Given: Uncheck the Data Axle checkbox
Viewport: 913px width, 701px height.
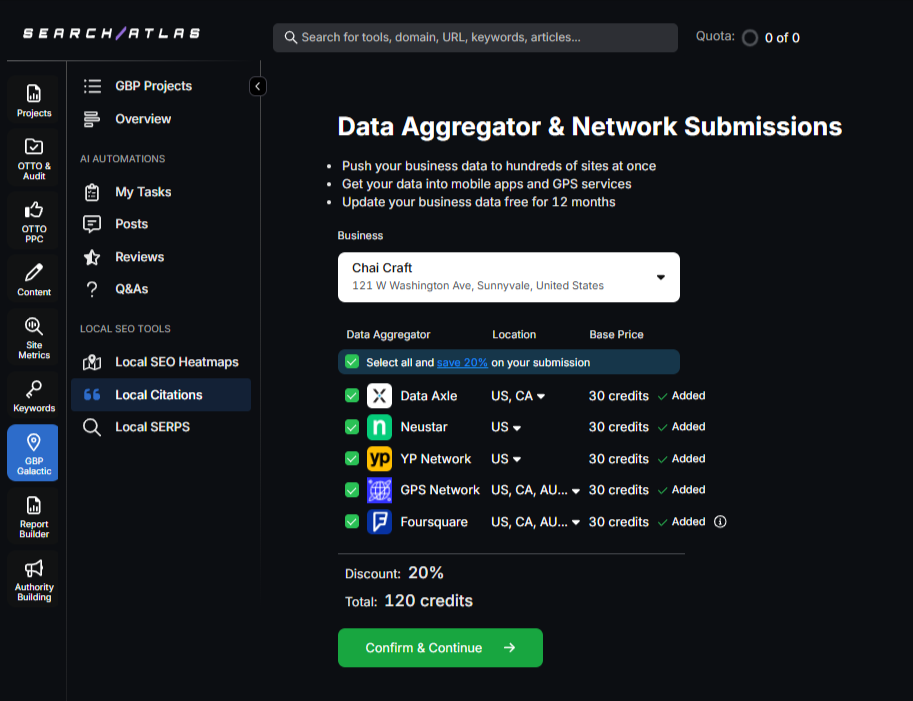Looking at the screenshot, I should click(352, 396).
